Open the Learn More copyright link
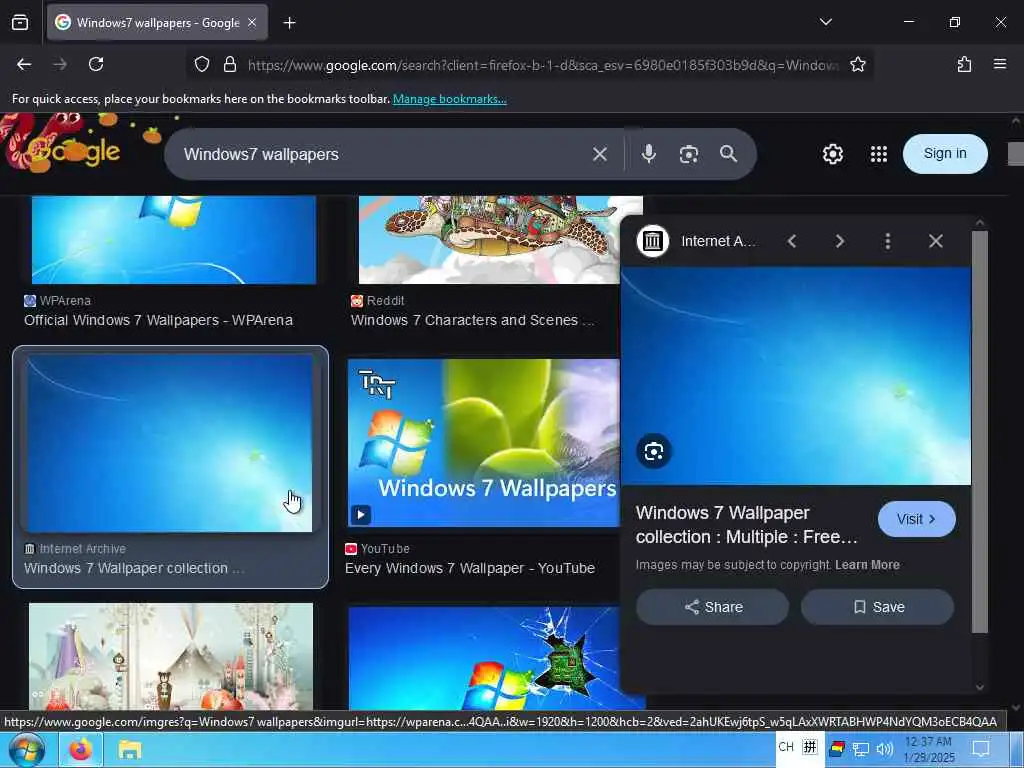The width and height of the screenshot is (1024, 768). pos(867,565)
